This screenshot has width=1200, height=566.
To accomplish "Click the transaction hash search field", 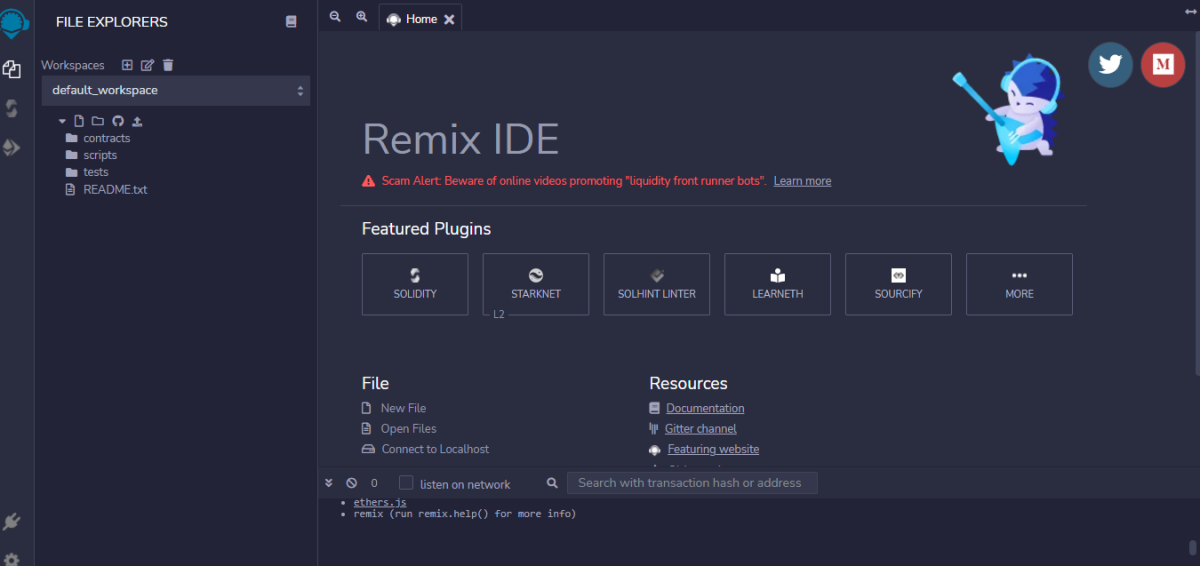I will pyautogui.click(x=691, y=483).
